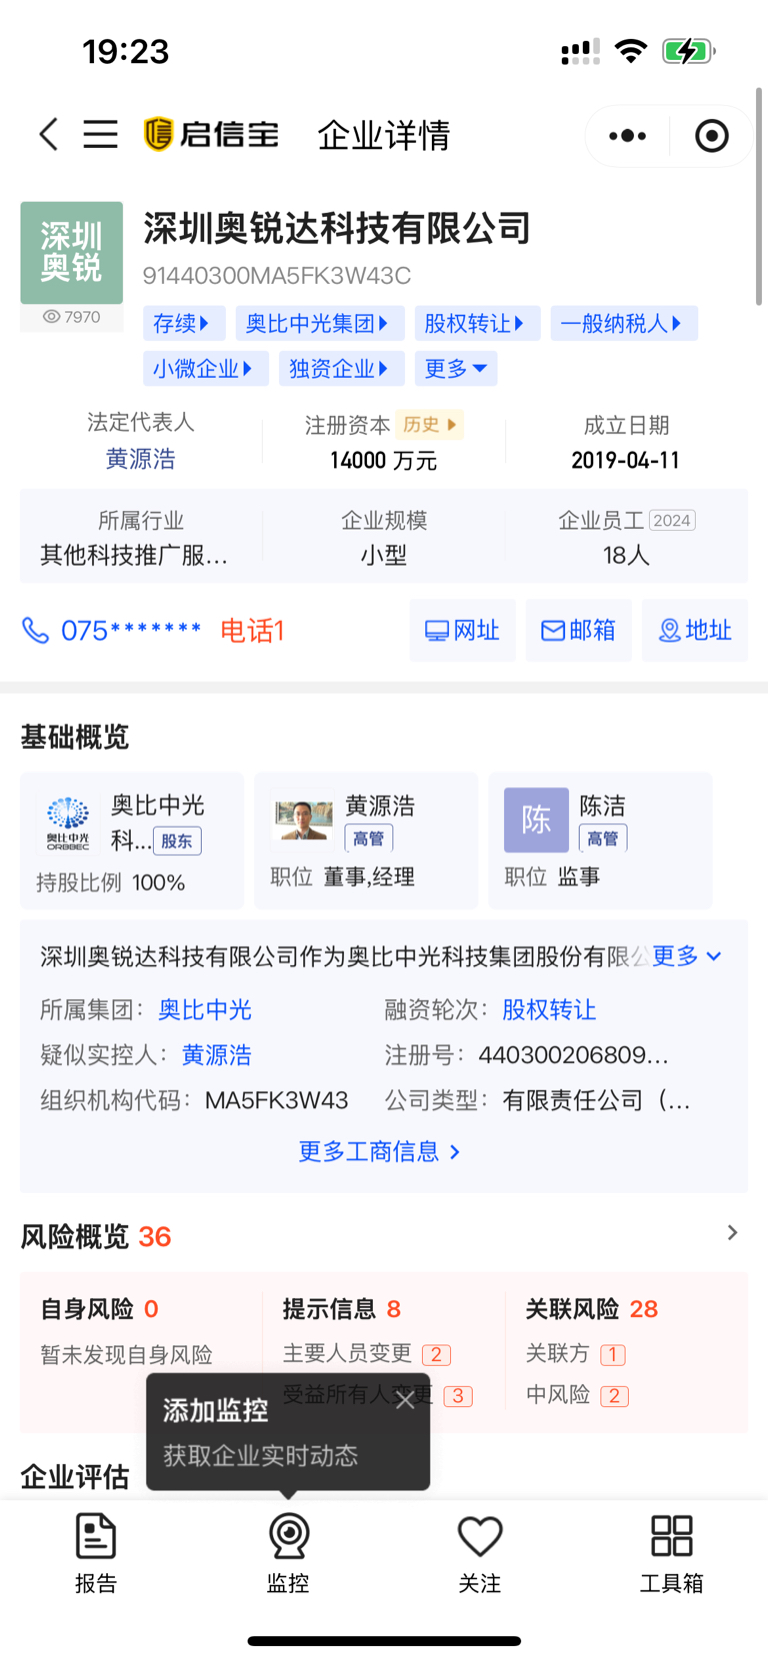The image size is (768, 1663).
Task: Tap the 基础概览 heading
Action: 75,737
